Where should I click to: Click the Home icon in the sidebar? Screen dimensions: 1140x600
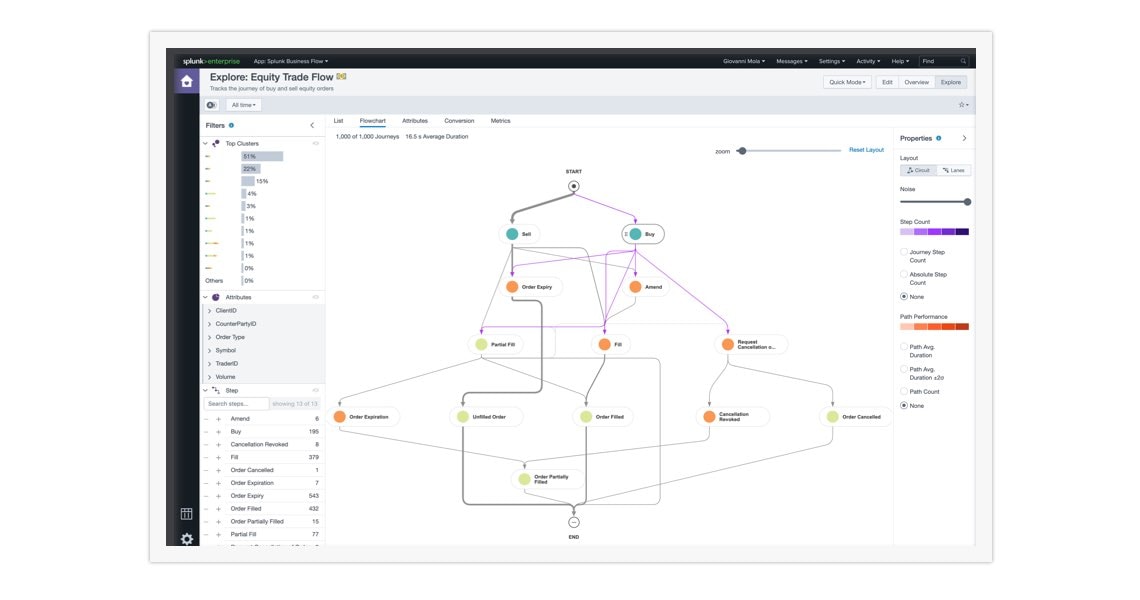[186, 82]
